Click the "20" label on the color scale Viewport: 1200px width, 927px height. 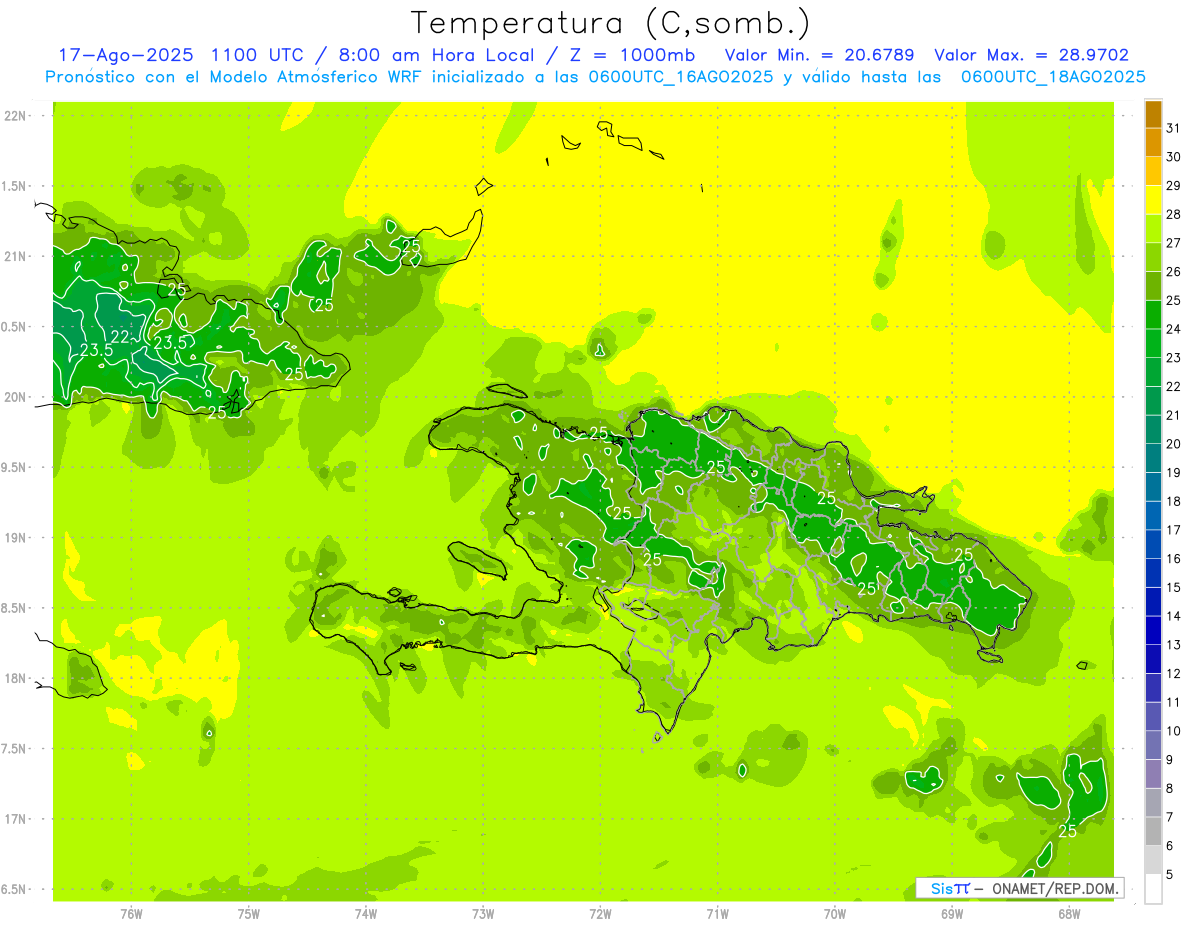pyautogui.click(x=1174, y=444)
